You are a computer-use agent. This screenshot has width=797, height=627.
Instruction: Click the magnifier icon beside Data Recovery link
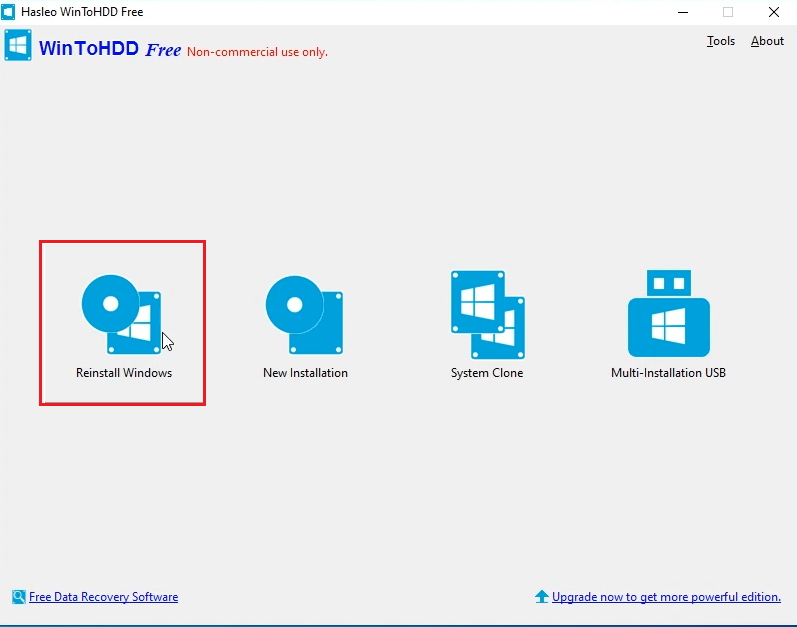19,597
